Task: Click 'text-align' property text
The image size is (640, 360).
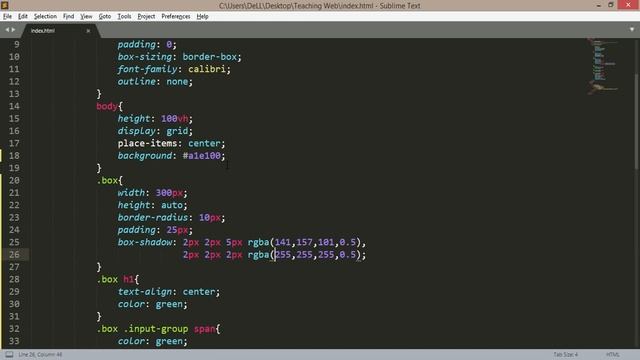Action: point(144,292)
